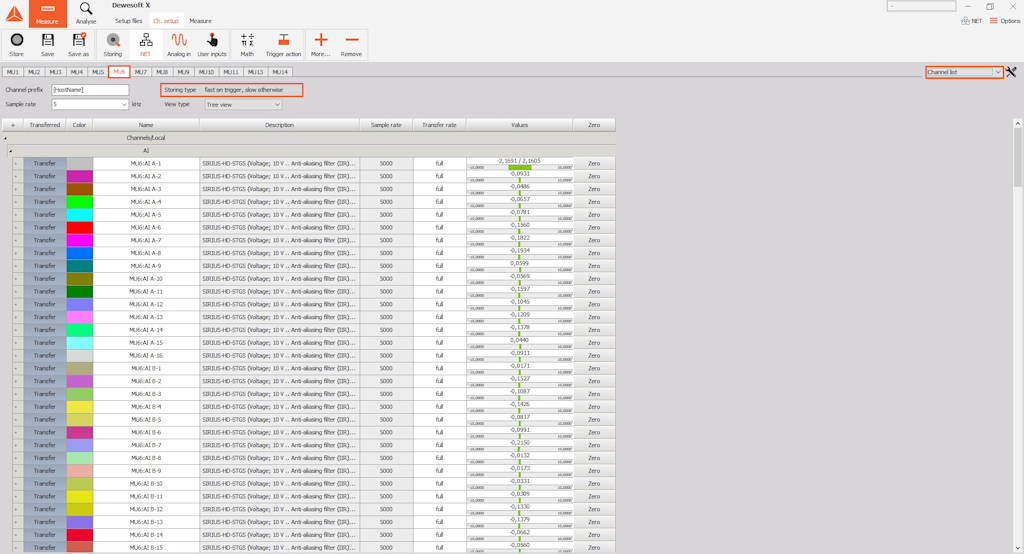Toggle Transfer for MU6:AI A-1
The width and height of the screenshot is (1024, 554).
click(44, 163)
